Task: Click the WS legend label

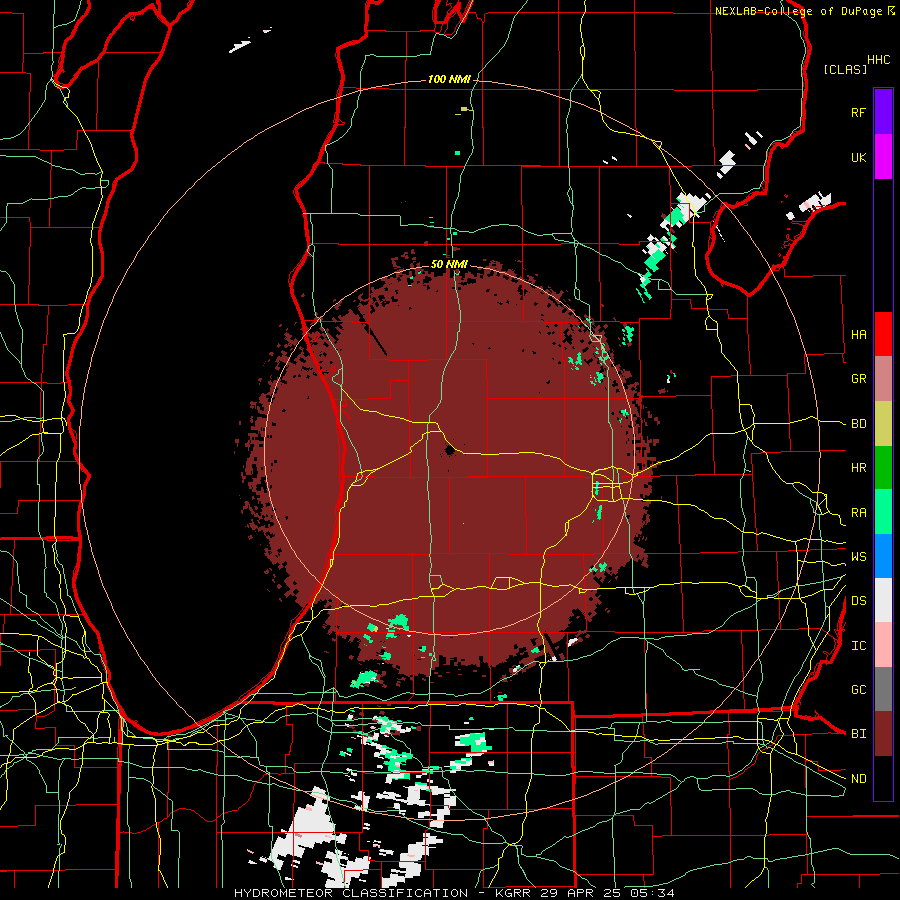Action: click(858, 556)
